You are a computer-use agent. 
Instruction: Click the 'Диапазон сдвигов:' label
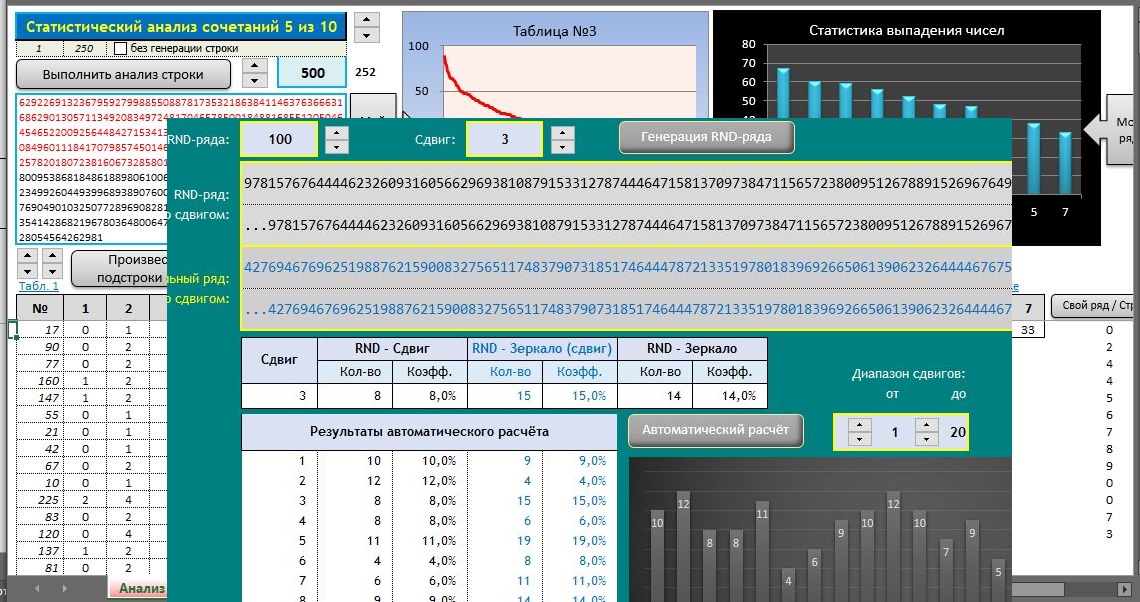(908, 374)
